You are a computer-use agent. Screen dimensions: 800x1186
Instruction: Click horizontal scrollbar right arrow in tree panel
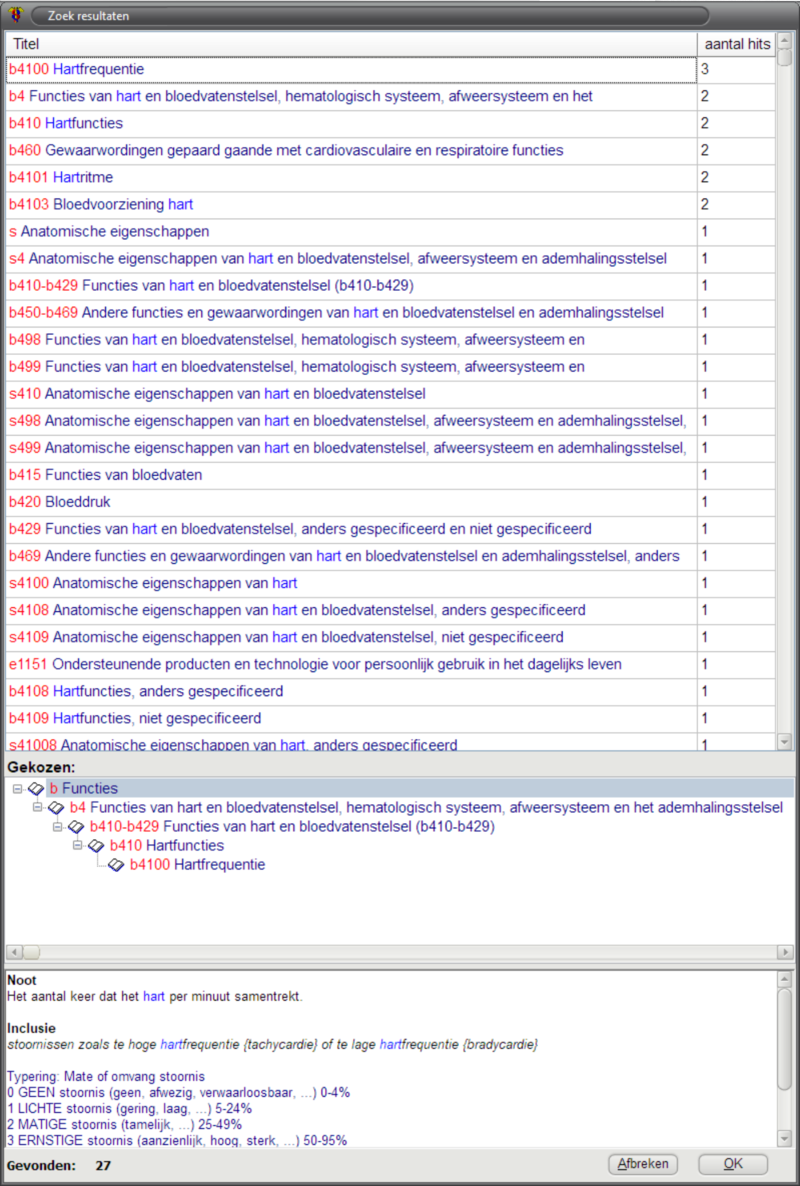pyautogui.click(x=786, y=953)
